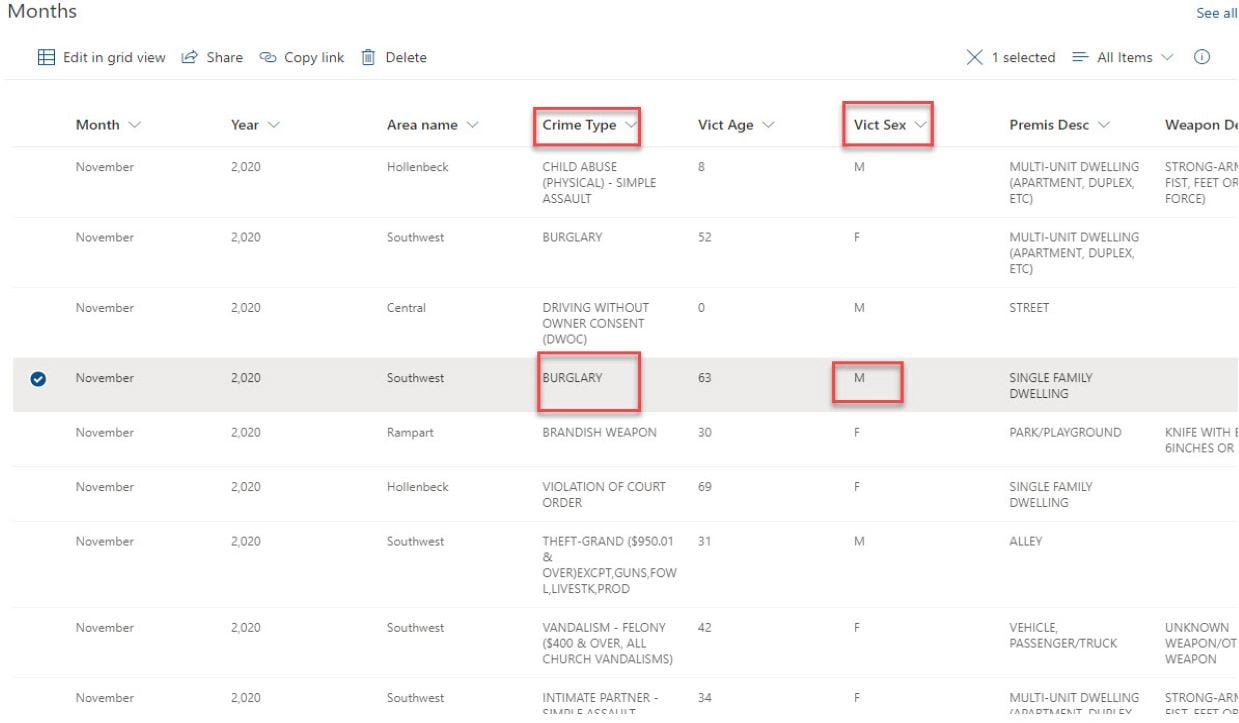Click the All Items view list icon

1080,58
